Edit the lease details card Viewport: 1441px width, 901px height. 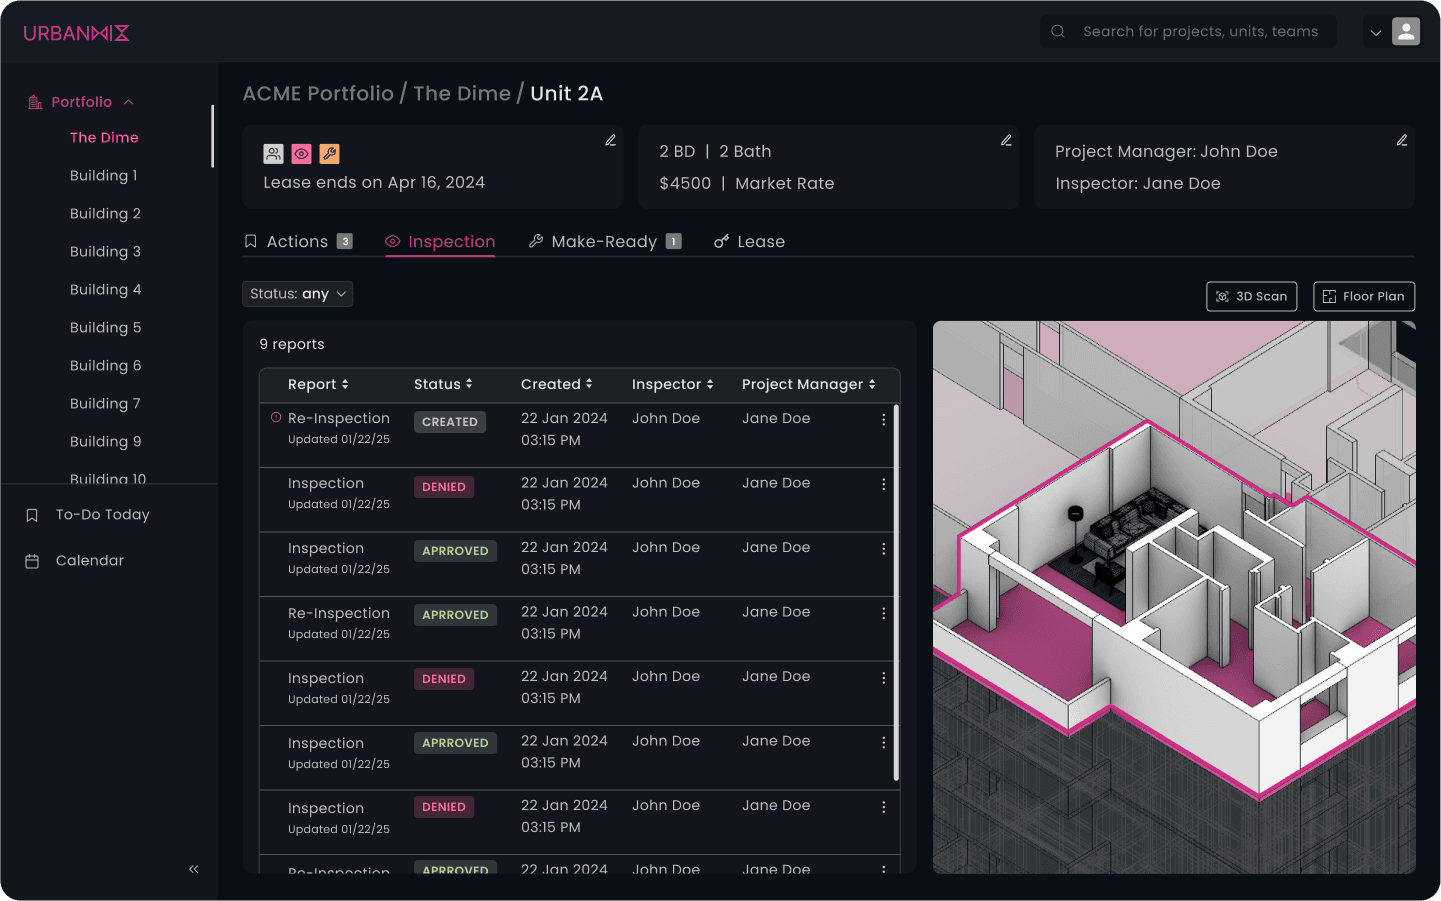coord(610,141)
